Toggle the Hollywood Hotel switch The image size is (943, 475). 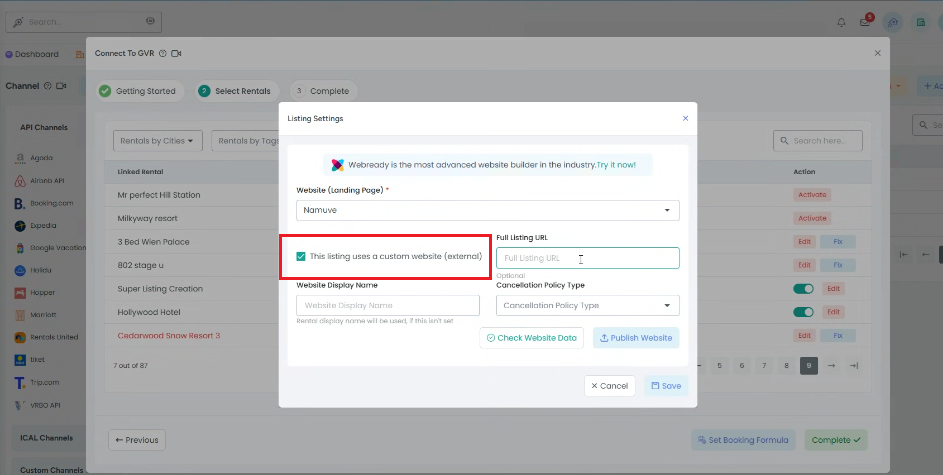pos(803,312)
